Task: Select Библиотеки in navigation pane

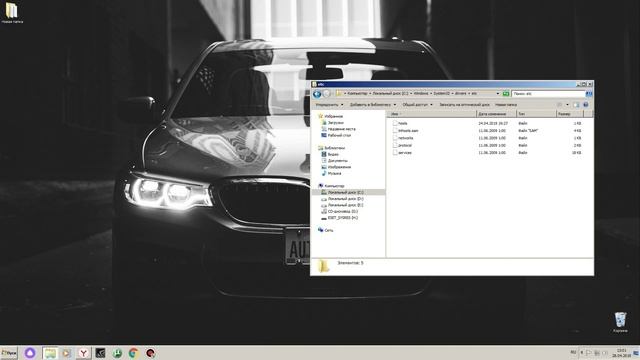Action: pos(332,148)
